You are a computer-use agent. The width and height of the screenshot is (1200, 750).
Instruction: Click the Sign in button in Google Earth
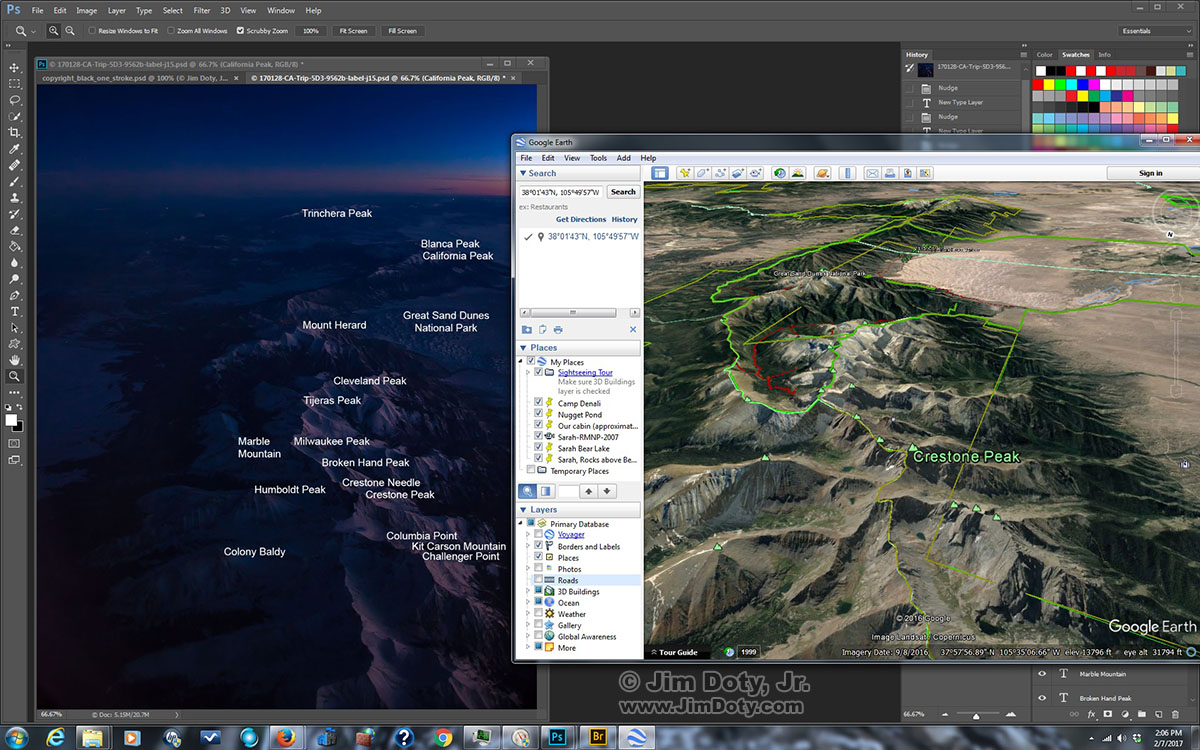click(1151, 173)
